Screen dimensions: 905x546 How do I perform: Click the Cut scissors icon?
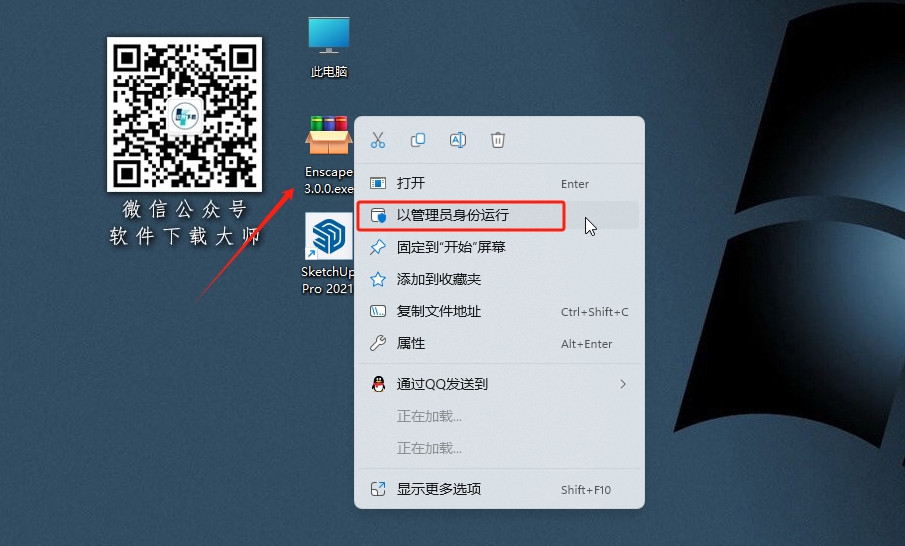(378, 140)
